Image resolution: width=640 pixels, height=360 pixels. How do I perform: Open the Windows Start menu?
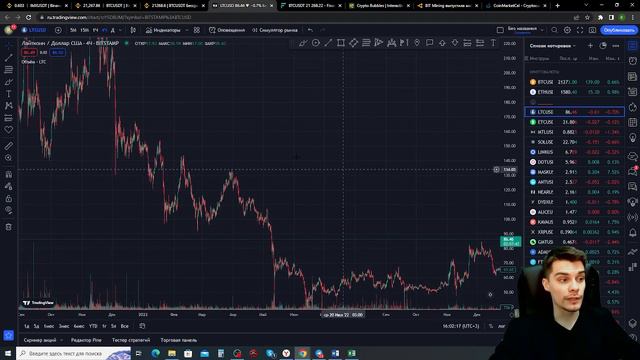point(8,353)
